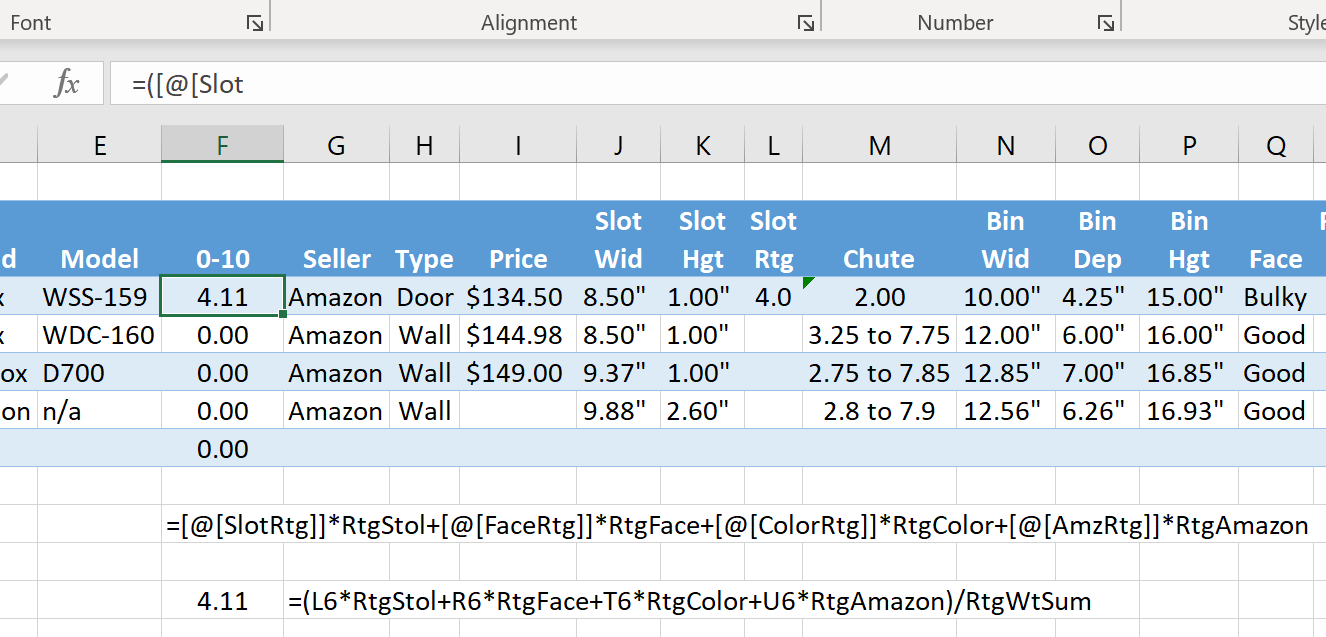
Task: Select column L header
Action: pyautogui.click(x=773, y=146)
